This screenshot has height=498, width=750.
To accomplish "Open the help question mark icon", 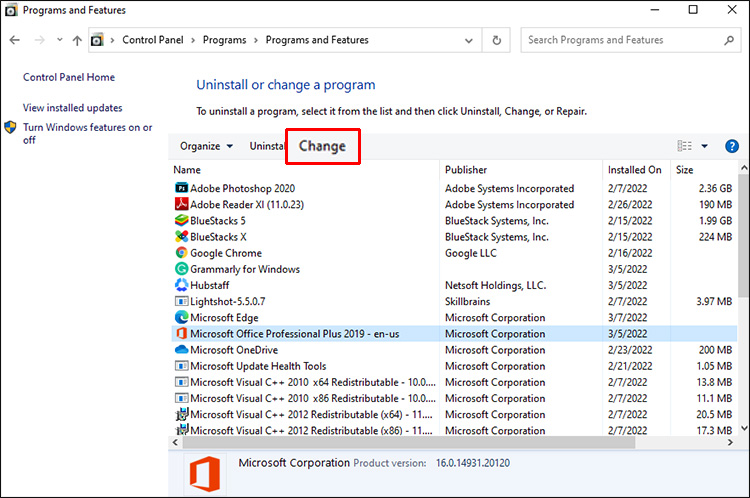I will [x=732, y=146].
